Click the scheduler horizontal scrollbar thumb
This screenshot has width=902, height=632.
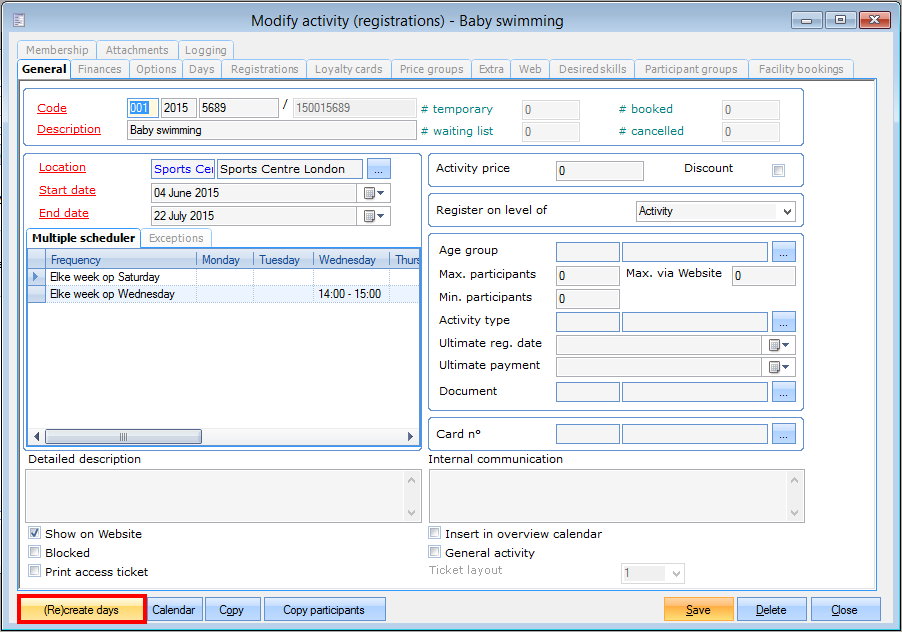[x=123, y=437]
